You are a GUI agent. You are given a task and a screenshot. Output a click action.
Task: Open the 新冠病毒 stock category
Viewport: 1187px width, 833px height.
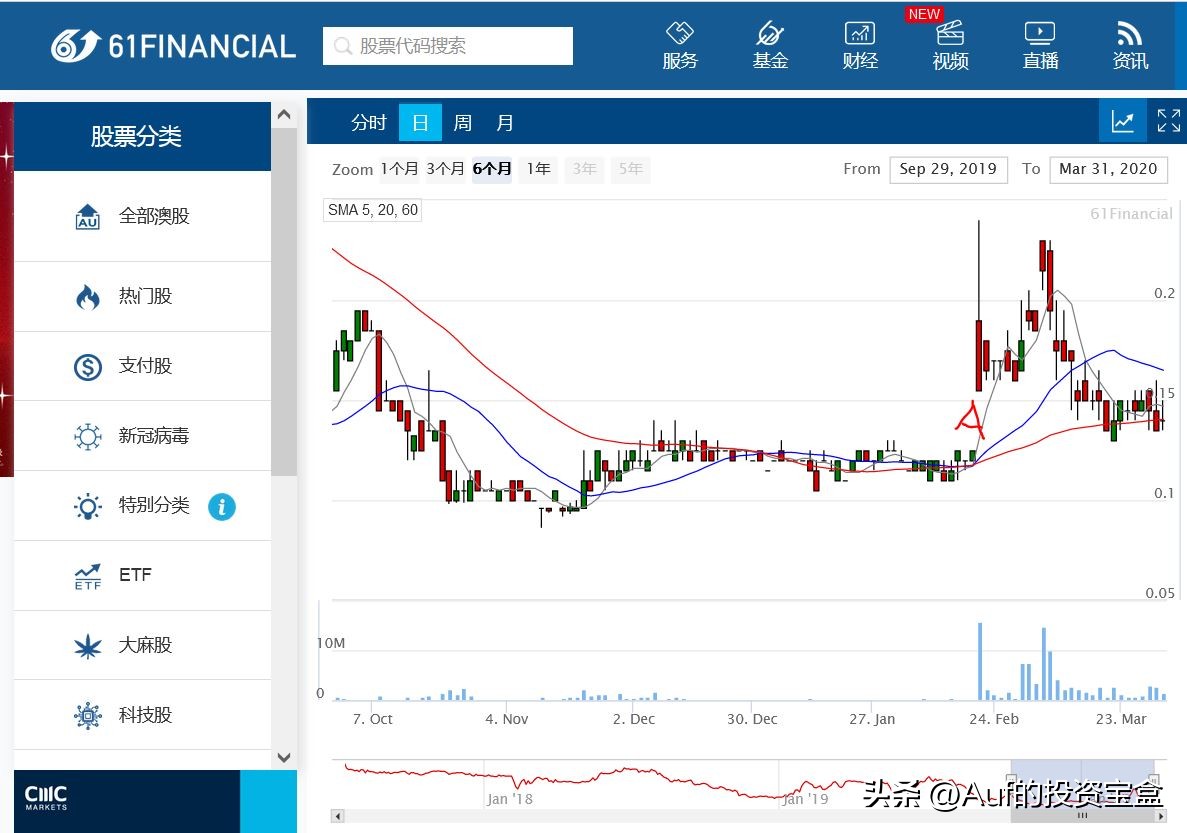153,436
